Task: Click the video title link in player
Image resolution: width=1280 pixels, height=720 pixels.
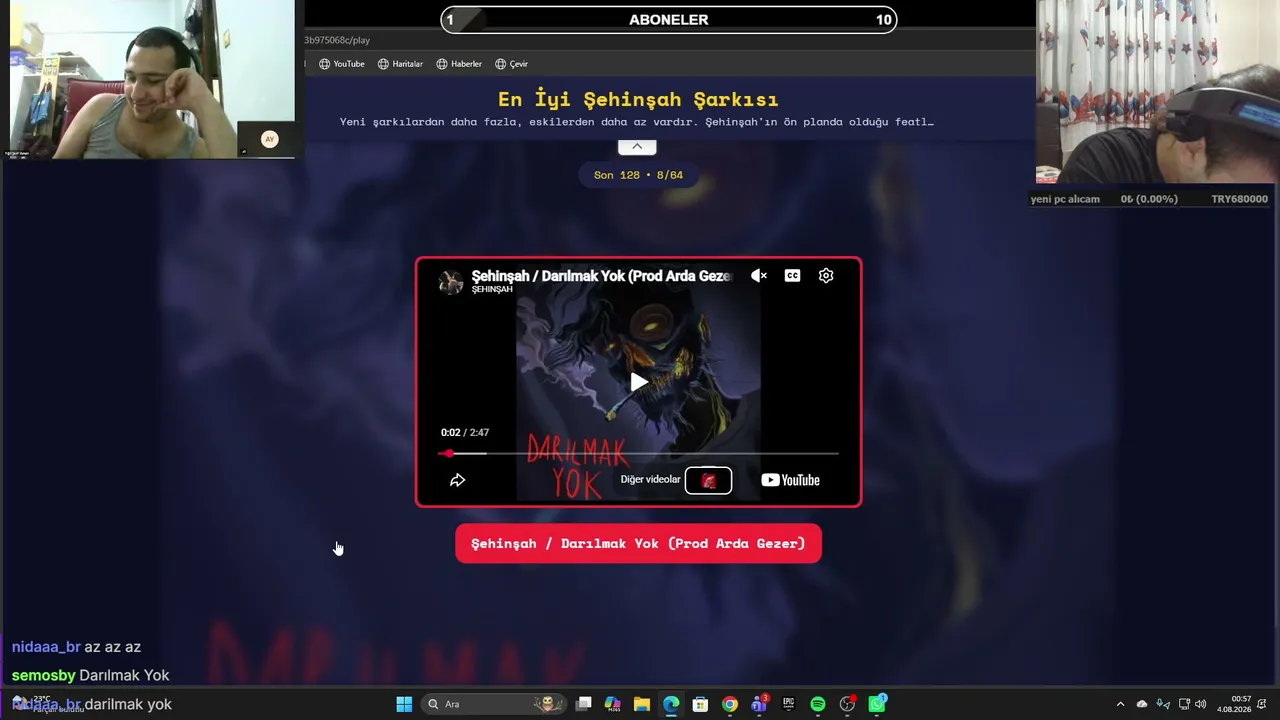Action: click(601, 276)
